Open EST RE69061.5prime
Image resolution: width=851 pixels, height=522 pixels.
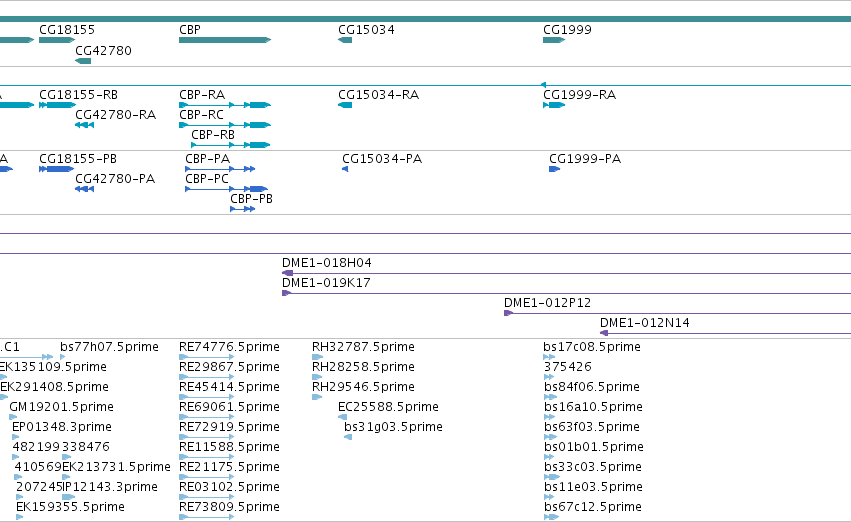229,408
